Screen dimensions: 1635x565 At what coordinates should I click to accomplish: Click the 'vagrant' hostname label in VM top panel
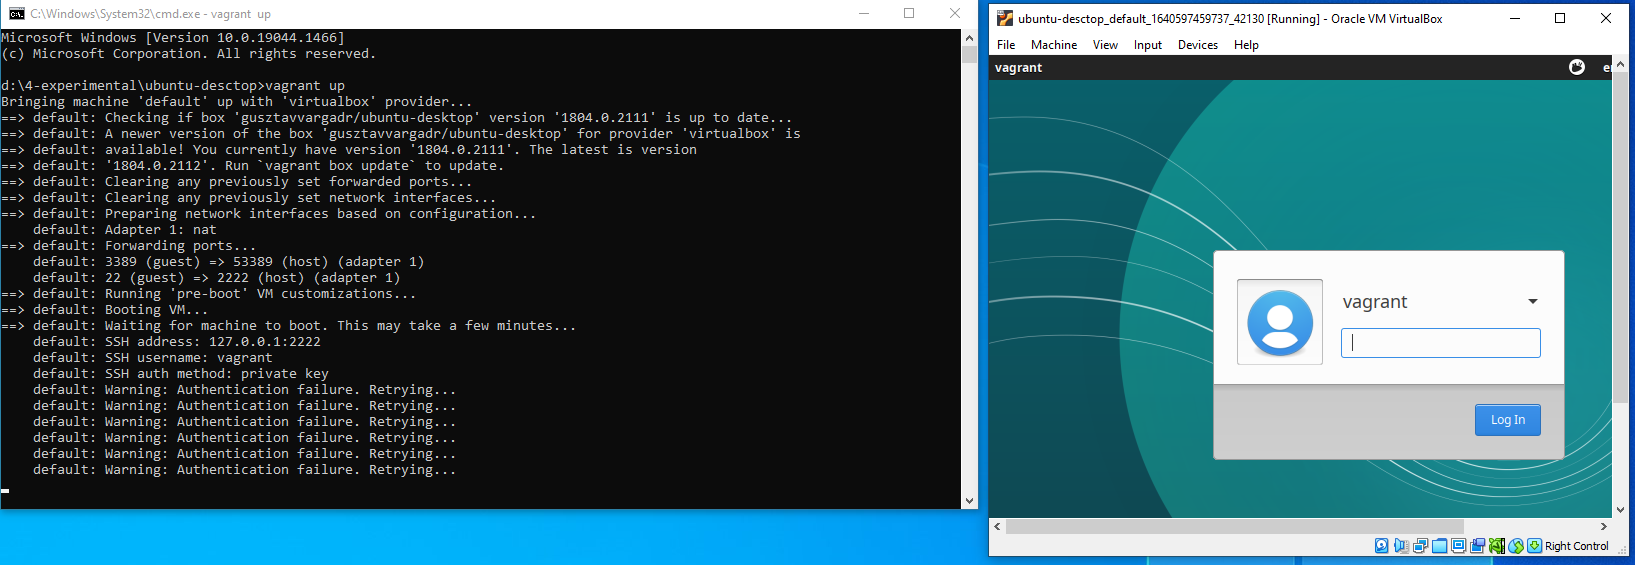[x=1018, y=68]
